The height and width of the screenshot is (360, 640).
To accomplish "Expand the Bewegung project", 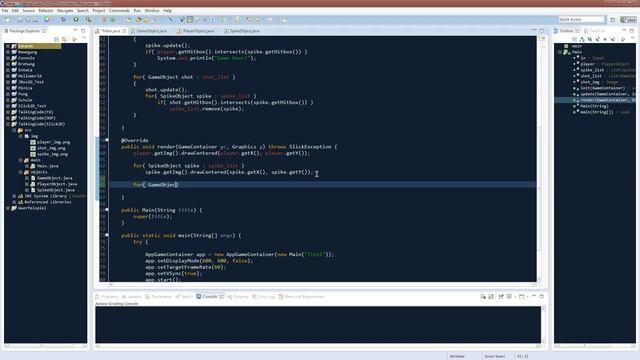I will point(8,52).
